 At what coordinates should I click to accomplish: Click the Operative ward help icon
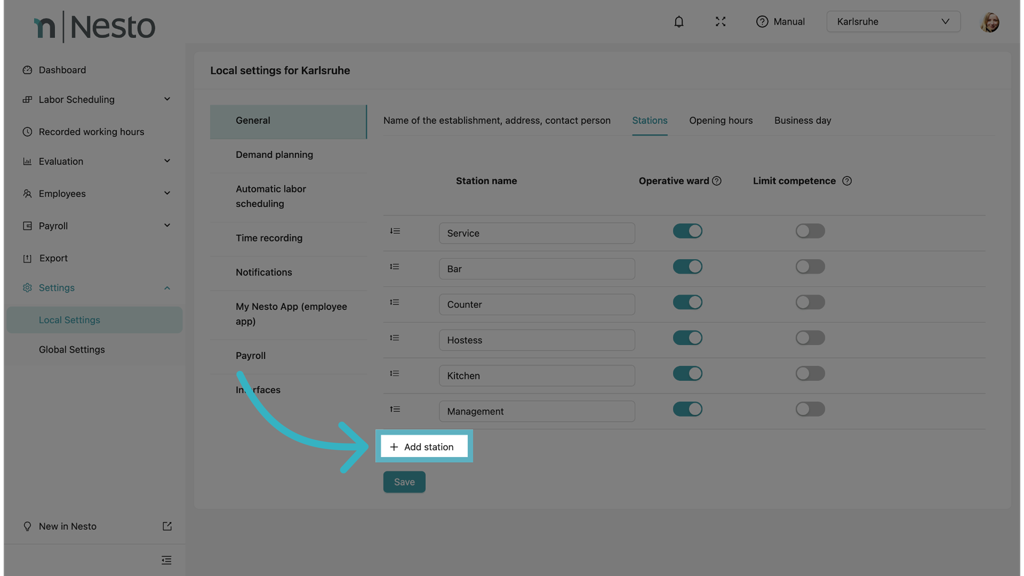717,181
